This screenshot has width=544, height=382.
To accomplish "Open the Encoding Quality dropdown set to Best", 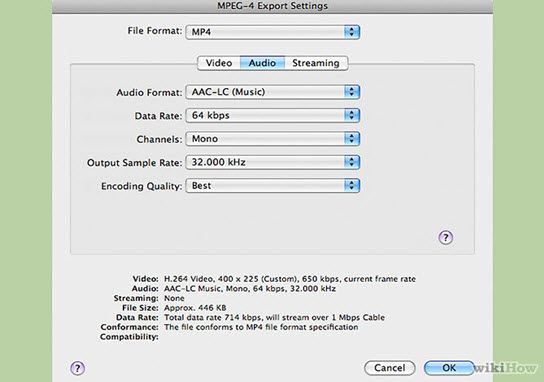I will (273, 186).
